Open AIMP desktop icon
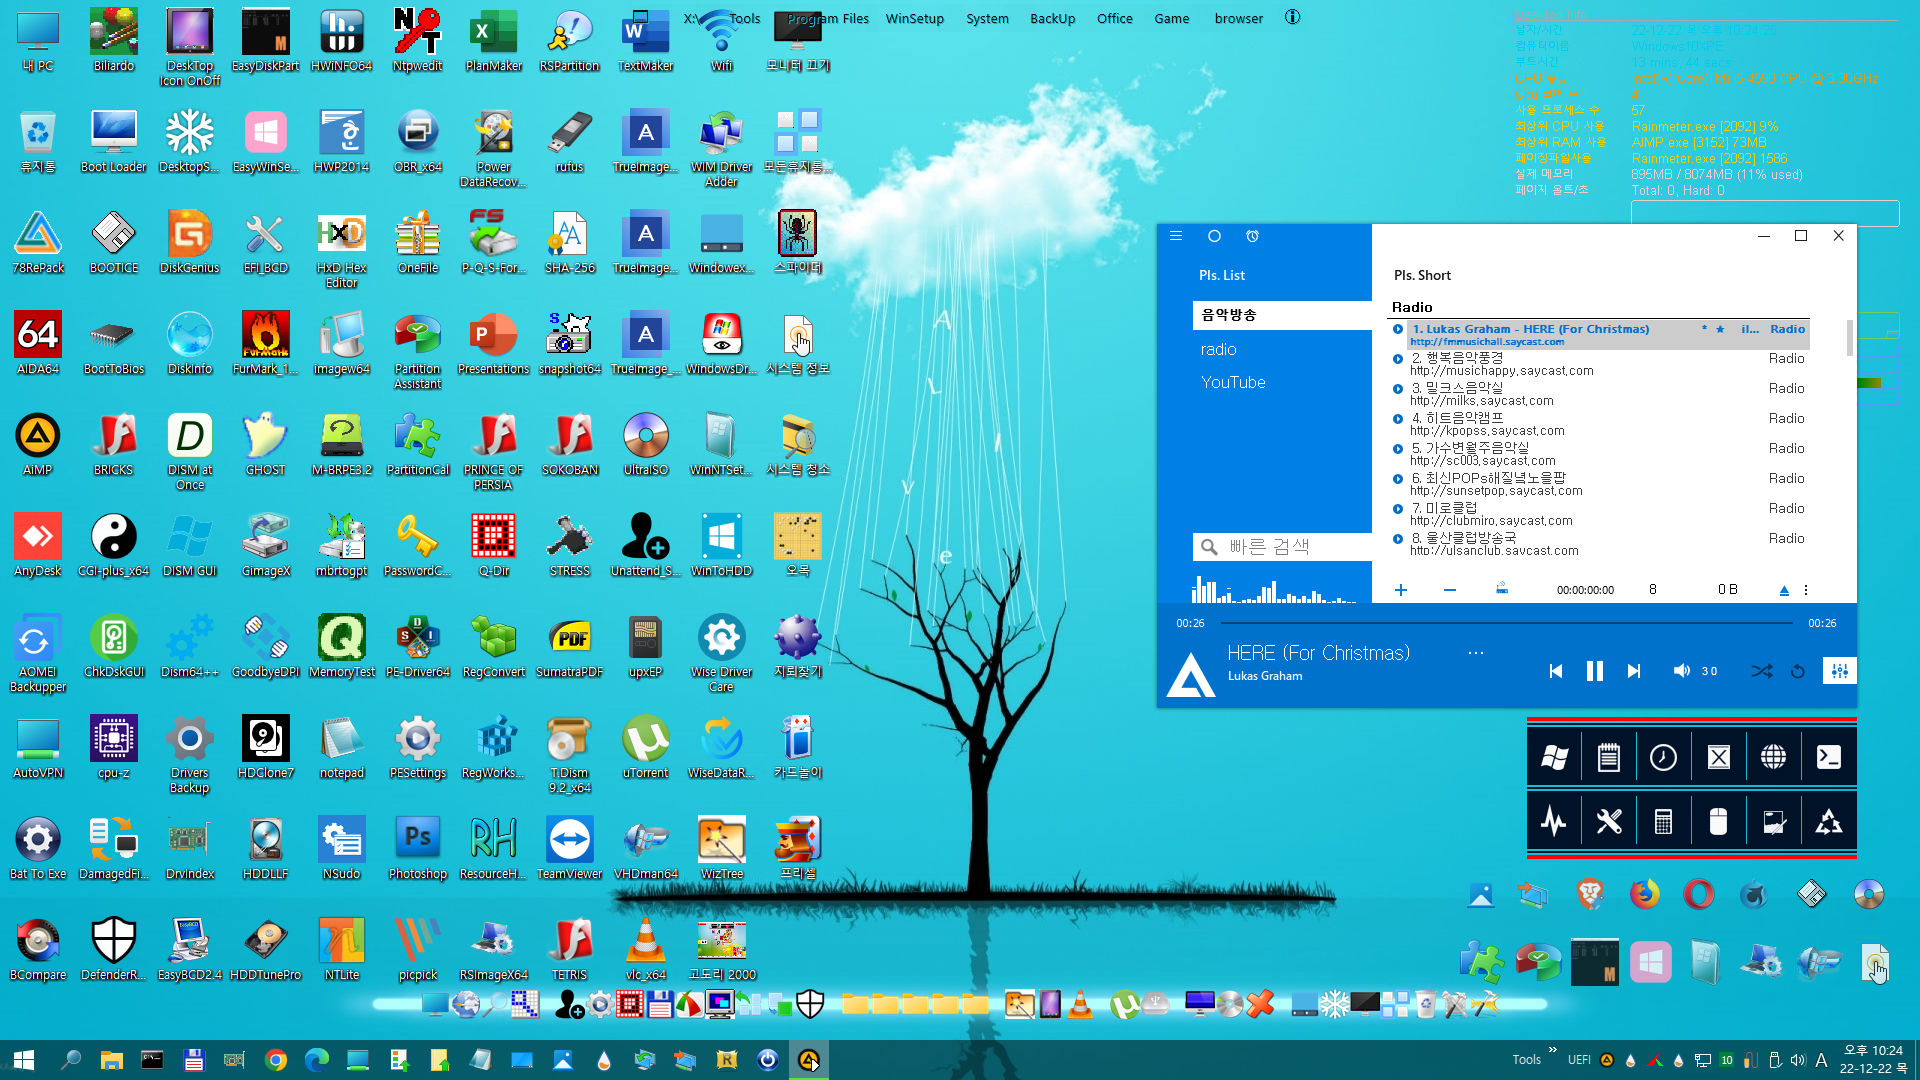This screenshot has height=1080, width=1920. click(37, 444)
